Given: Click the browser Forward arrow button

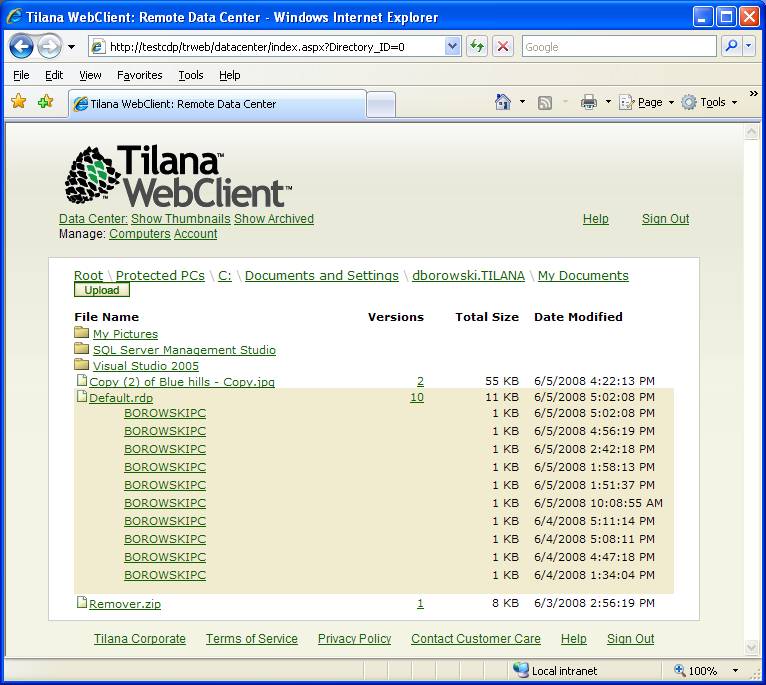Looking at the screenshot, I should pyautogui.click(x=50, y=47).
